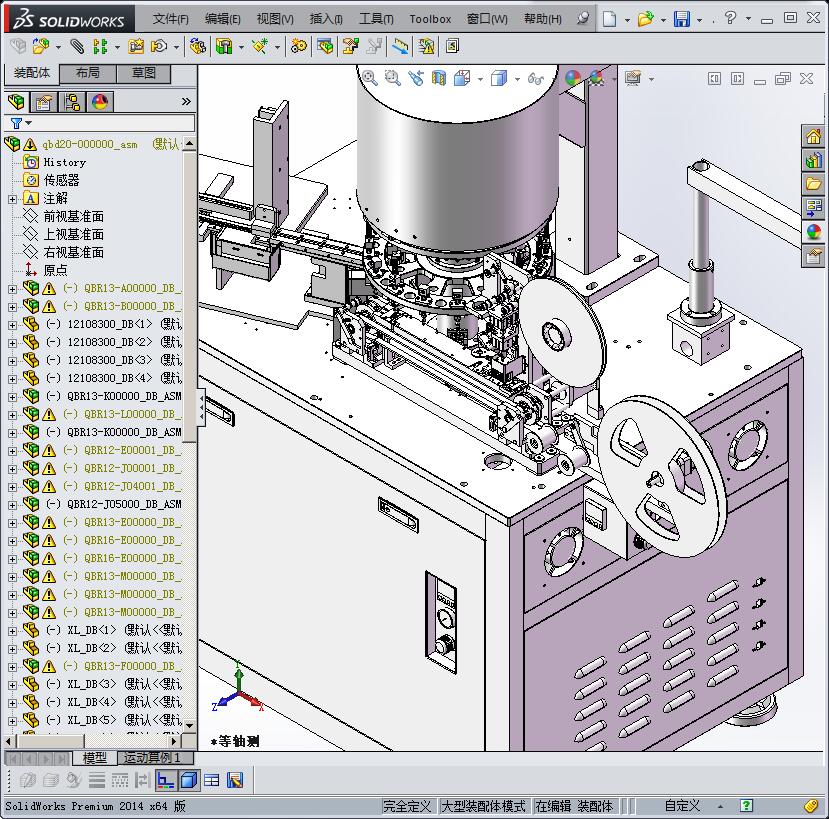This screenshot has width=829, height=819.
Task: Switch to the 布局 tab
Action: point(88,73)
